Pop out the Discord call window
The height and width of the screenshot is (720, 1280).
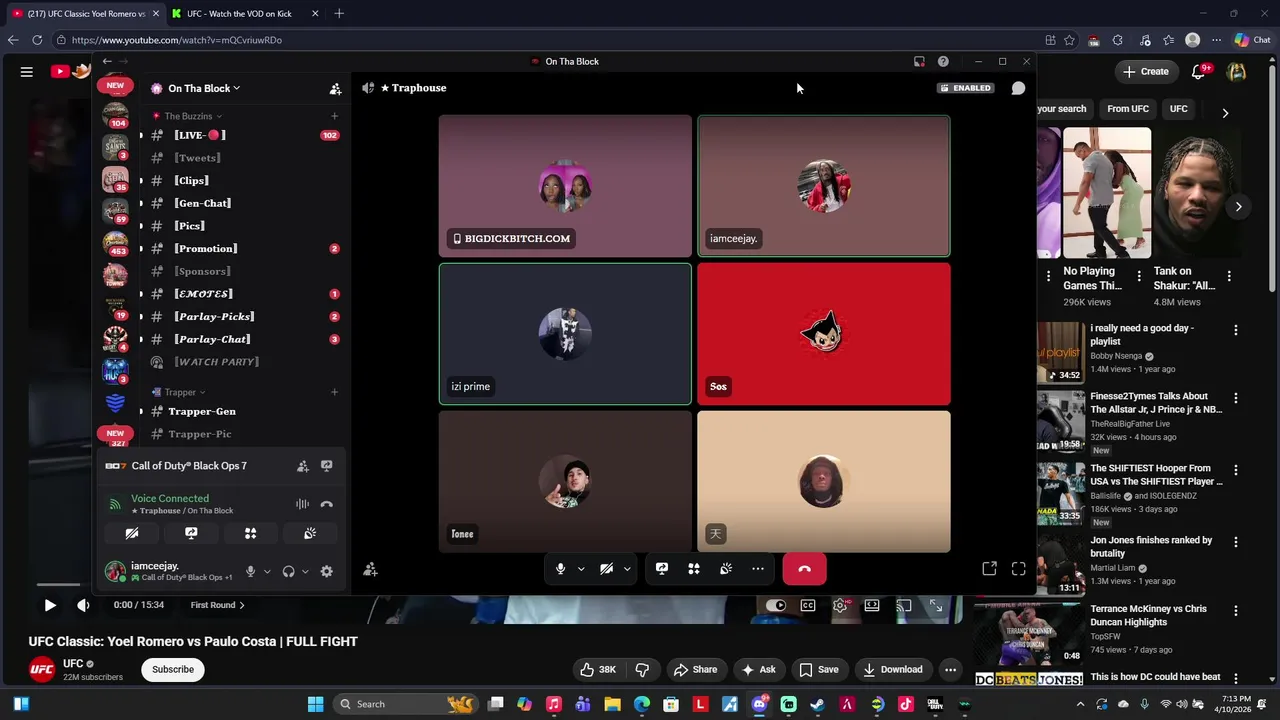tap(989, 569)
